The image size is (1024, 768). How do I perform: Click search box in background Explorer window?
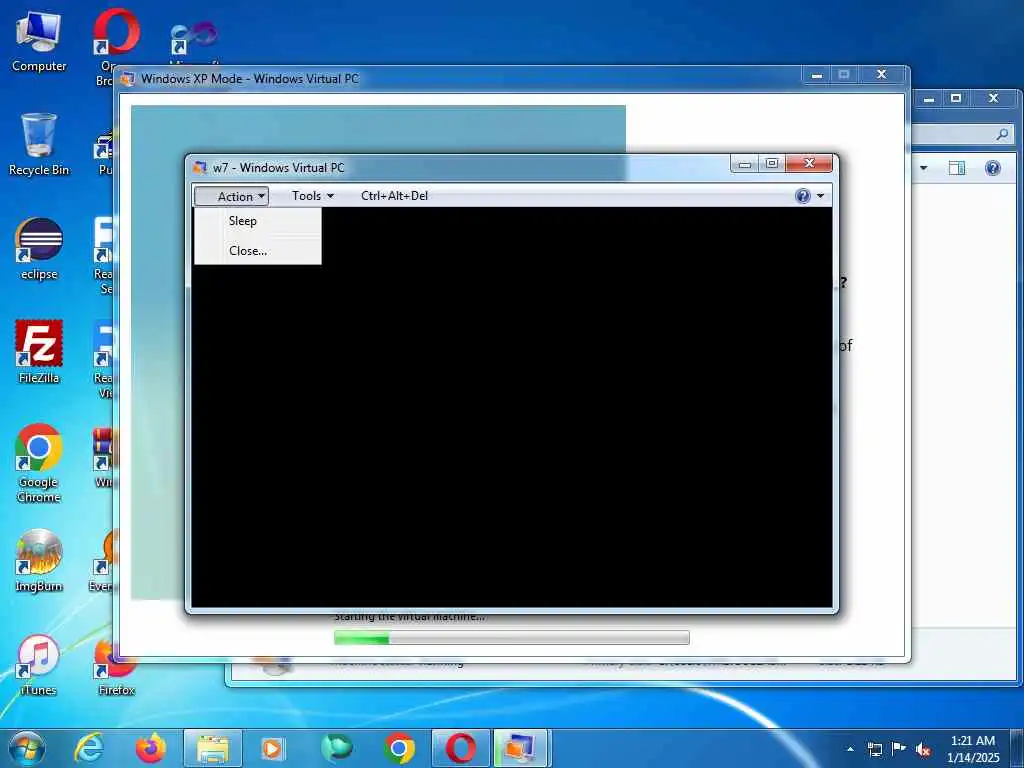click(x=961, y=135)
